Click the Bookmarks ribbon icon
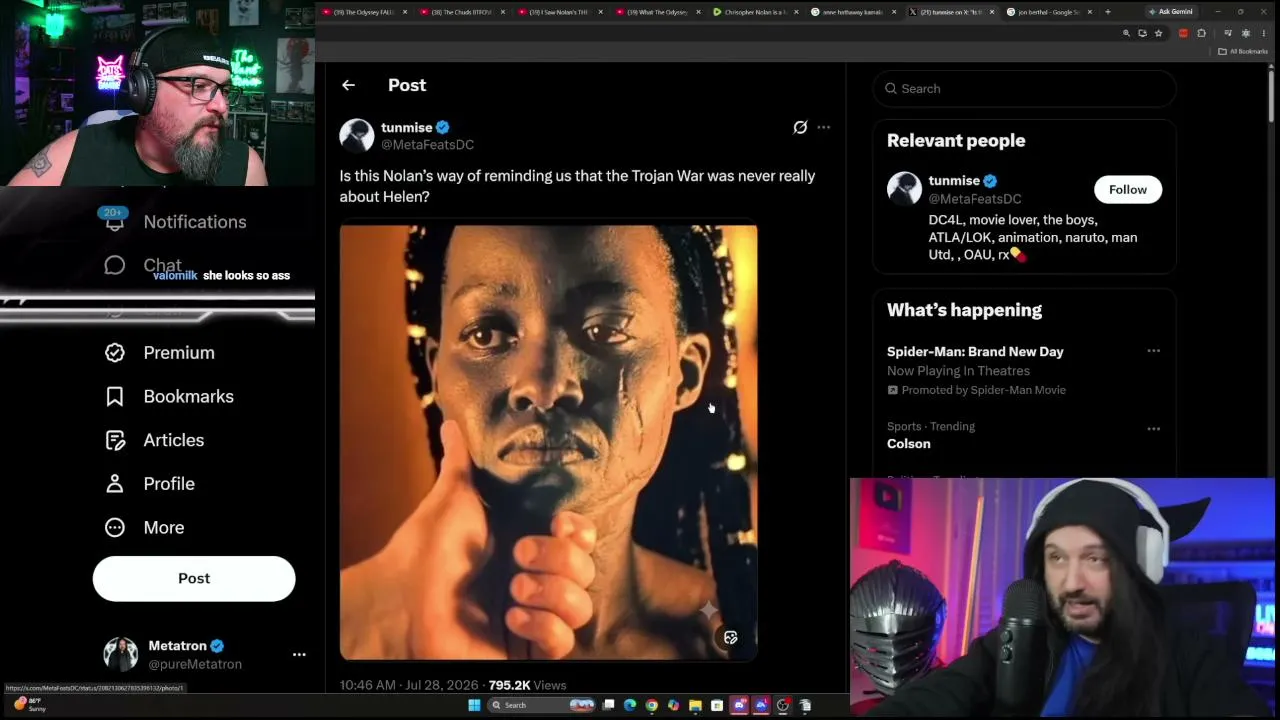 pyautogui.click(x=115, y=397)
